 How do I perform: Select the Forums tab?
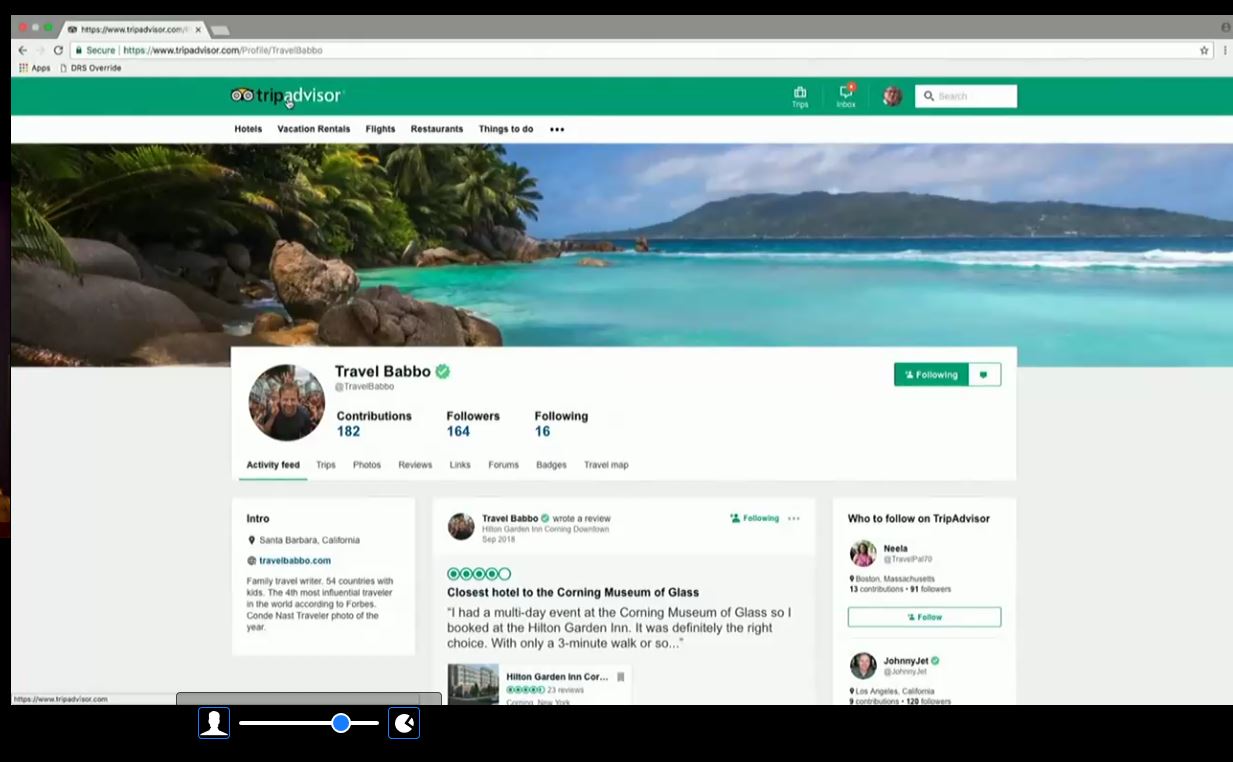pyautogui.click(x=503, y=465)
